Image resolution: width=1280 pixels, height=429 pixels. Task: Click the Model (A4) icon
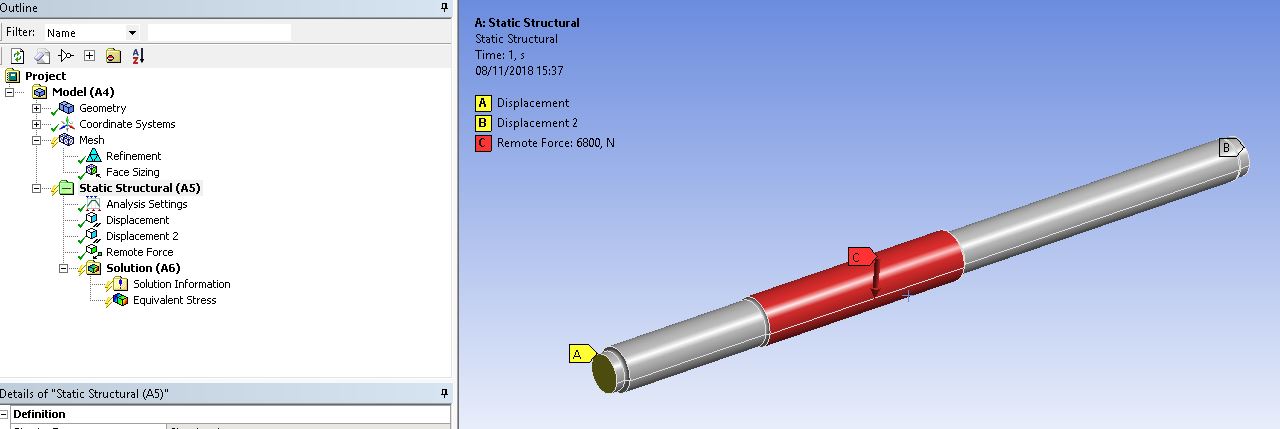[x=39, y=92]
